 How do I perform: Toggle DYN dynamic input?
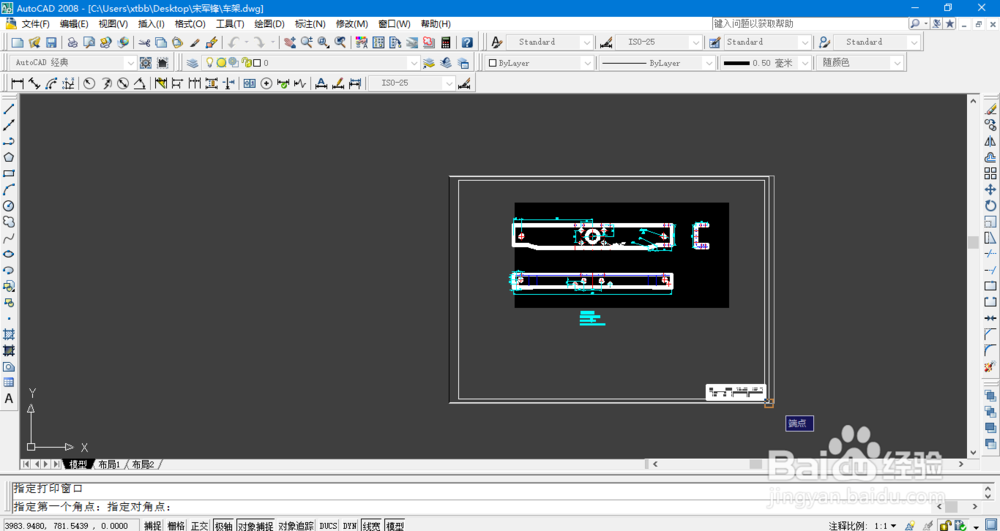(x=349, y=526)
